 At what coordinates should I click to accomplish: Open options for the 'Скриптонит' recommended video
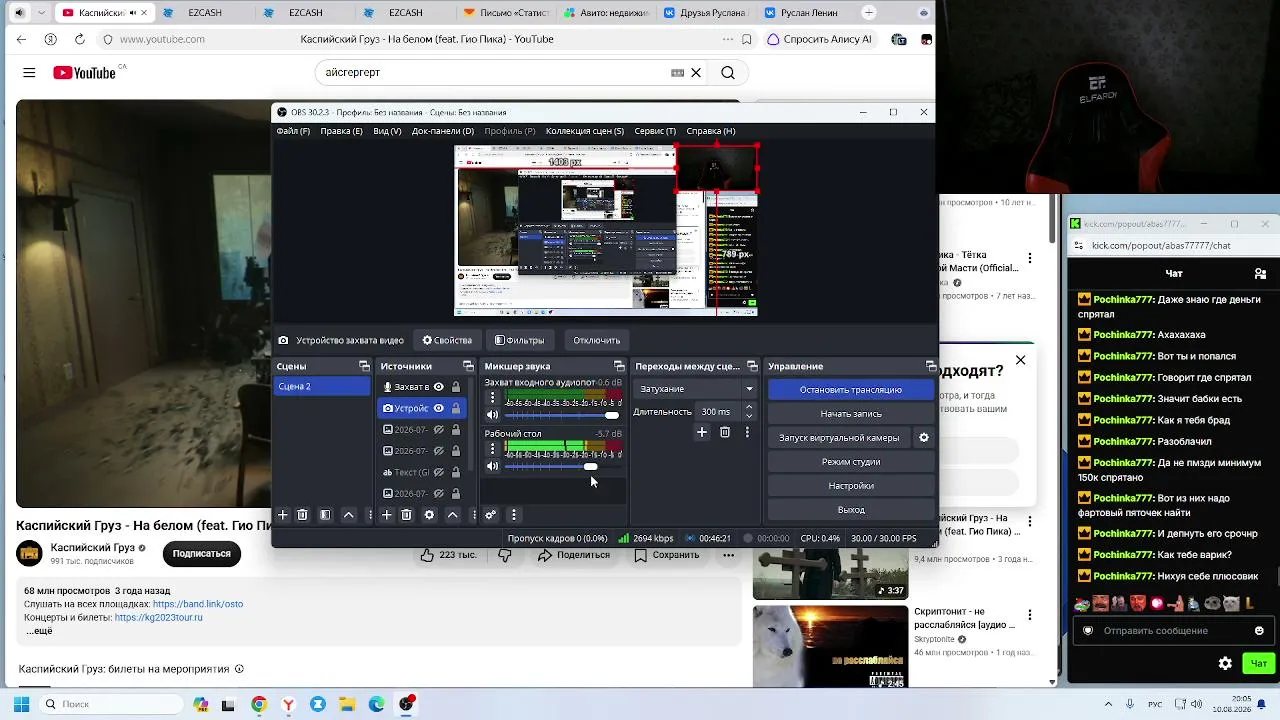click(1030, 615)
